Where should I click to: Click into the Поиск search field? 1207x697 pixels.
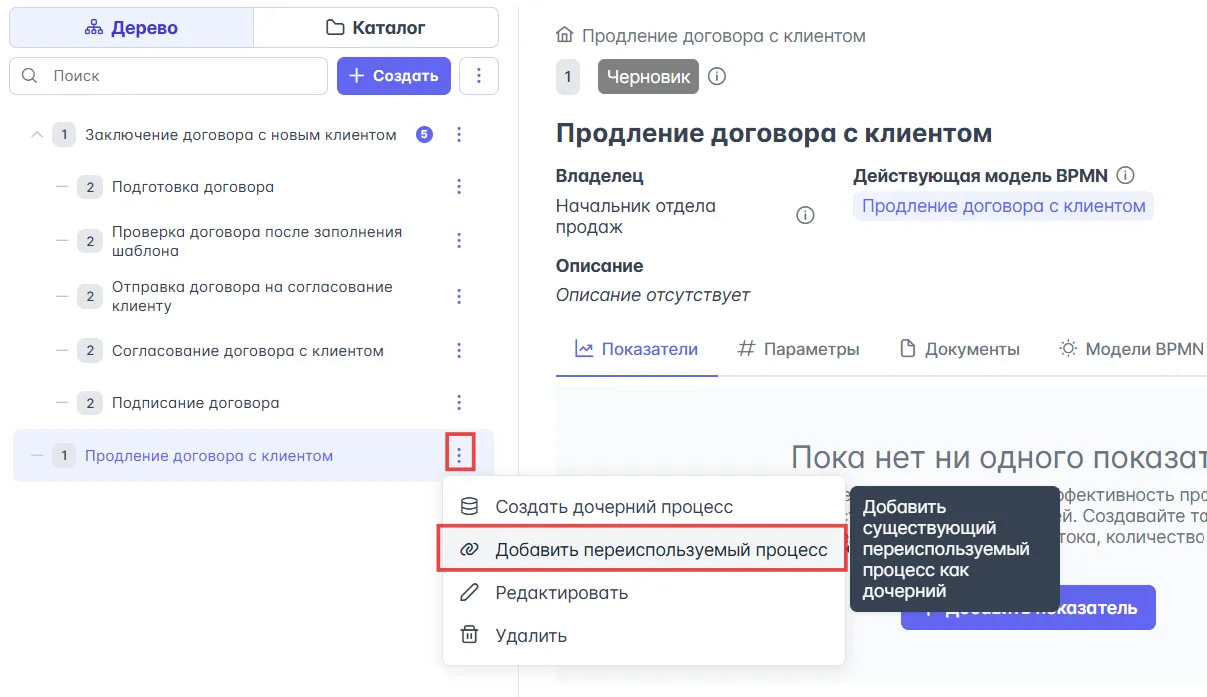coord(180,76)
